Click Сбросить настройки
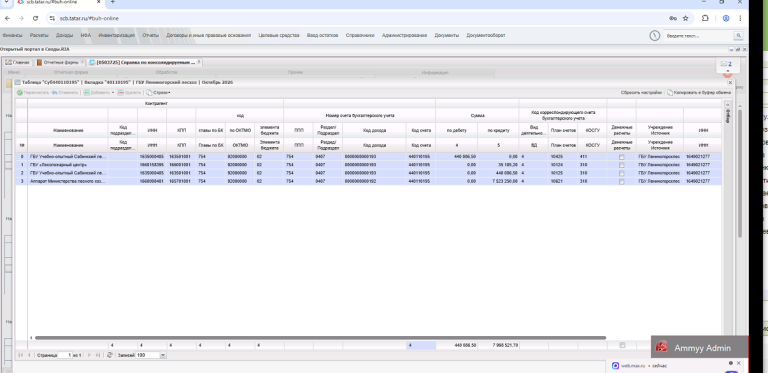 coord(641,93)
